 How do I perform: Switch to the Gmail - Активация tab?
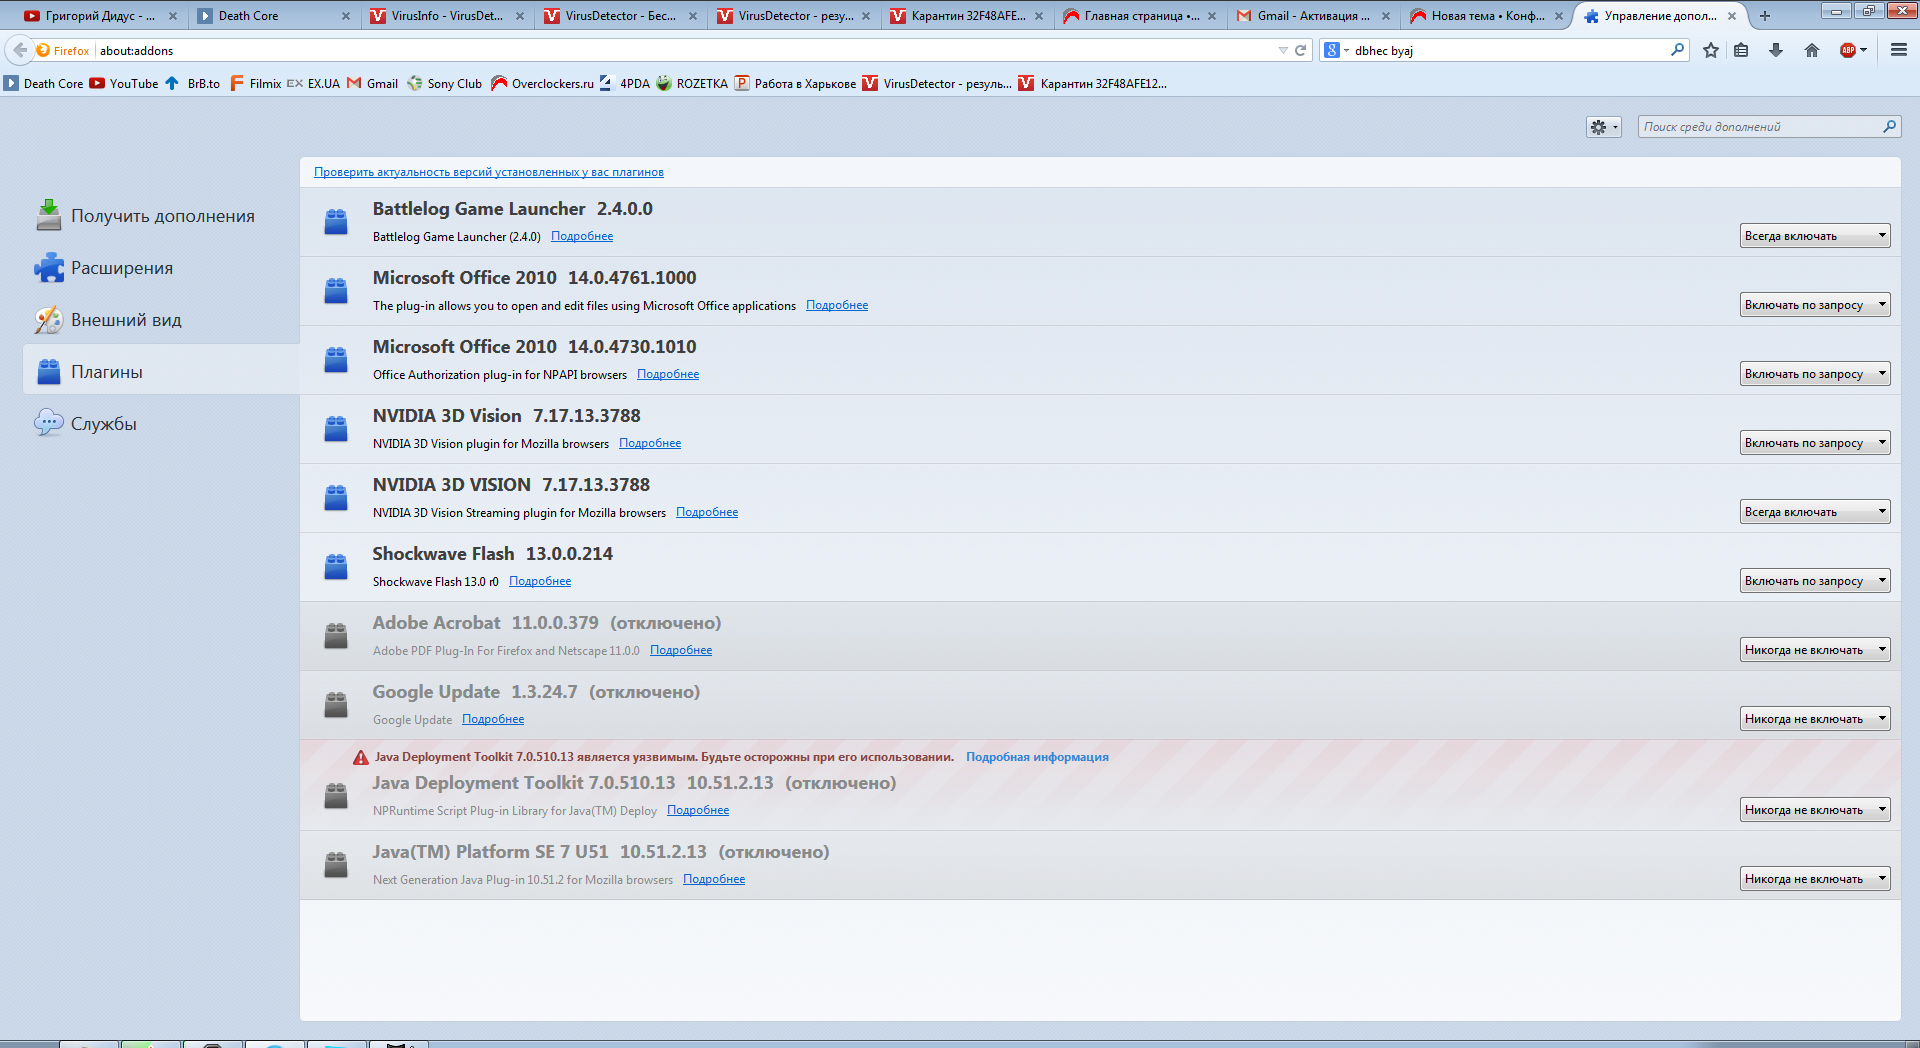pos(1313,16)
